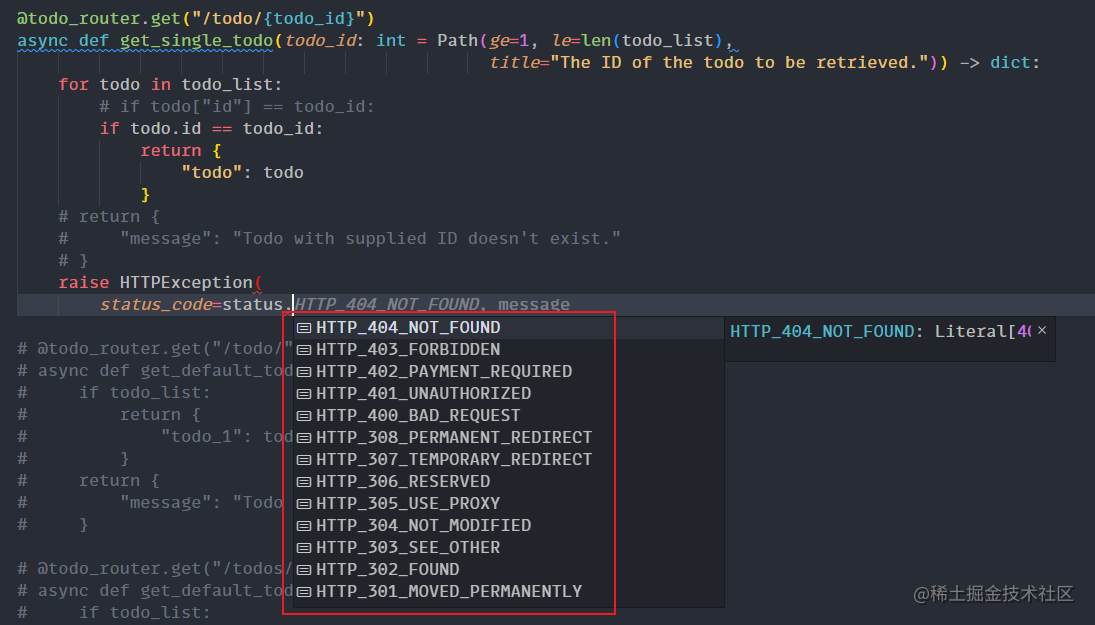This screenshot has height=625, width=1095.
Task: Click the Path(ge=1 parameter call
Action: pos(483,41)
